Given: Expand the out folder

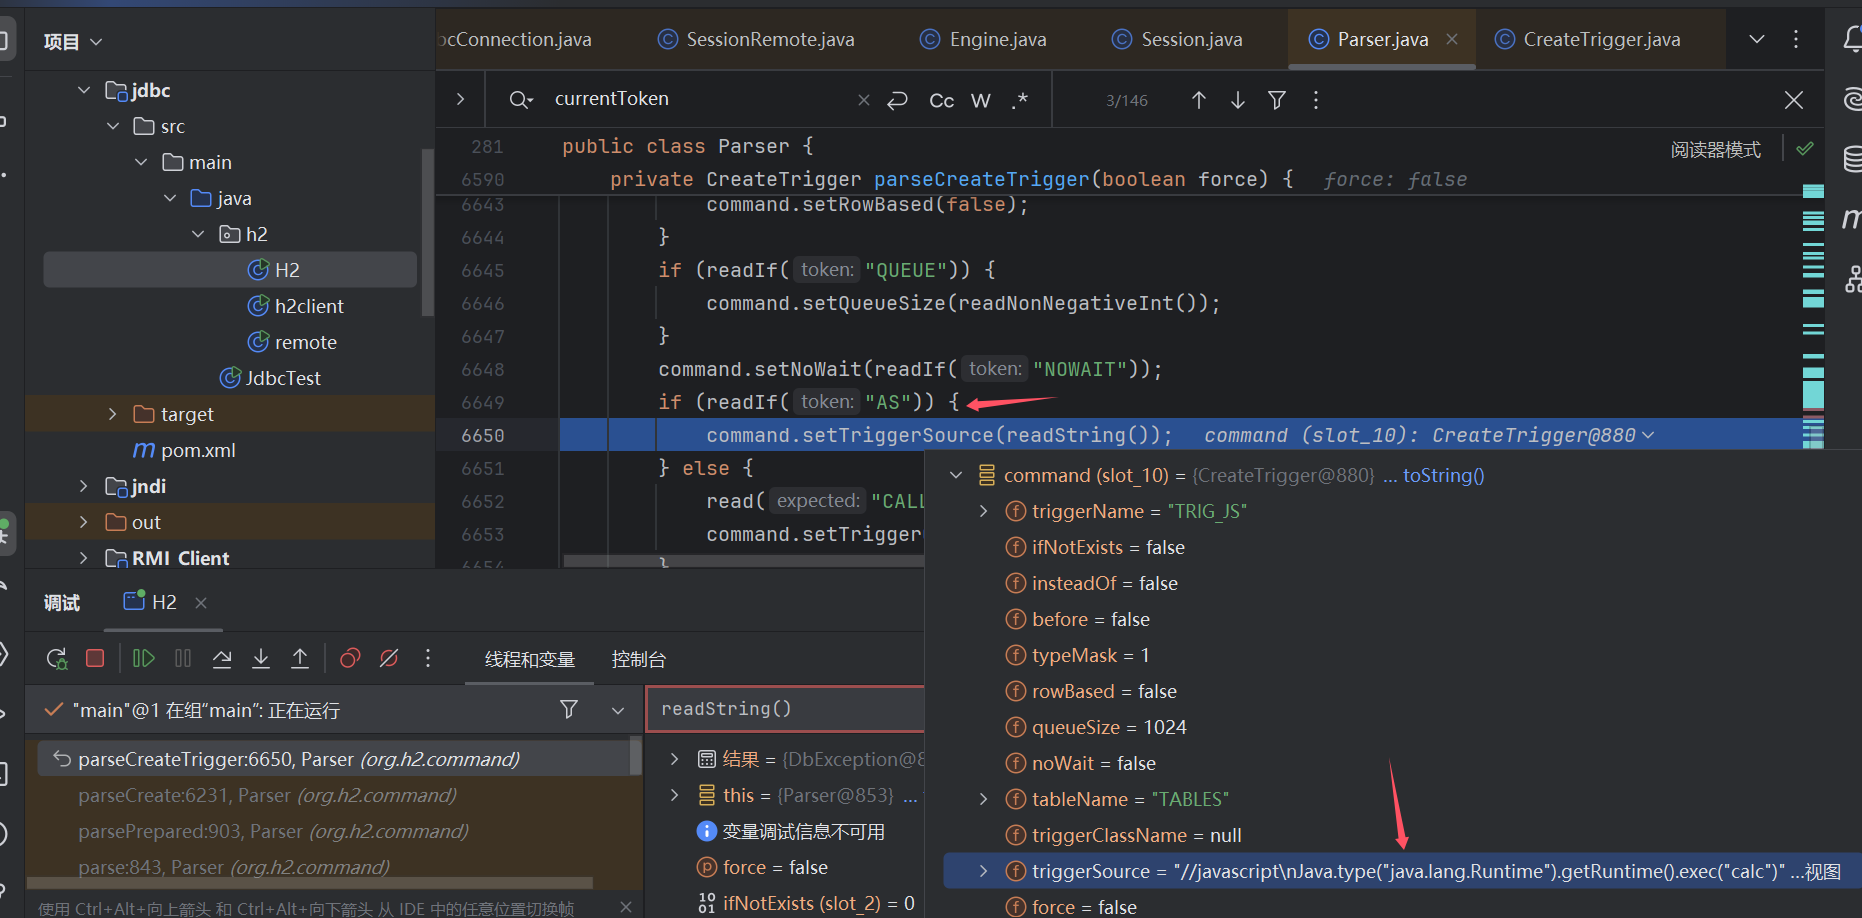Looking at the screenshot, I should tap(84, 522).
